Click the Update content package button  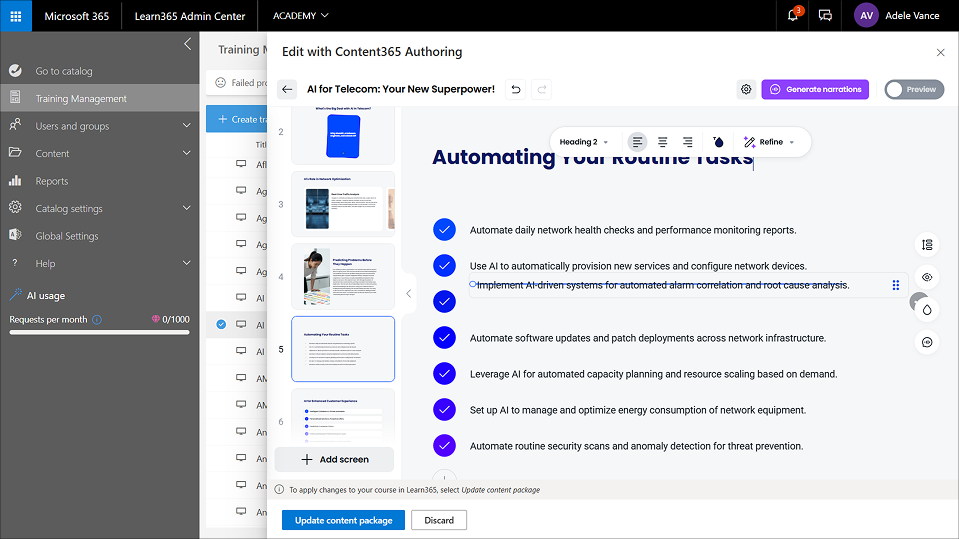click(343, 520)
